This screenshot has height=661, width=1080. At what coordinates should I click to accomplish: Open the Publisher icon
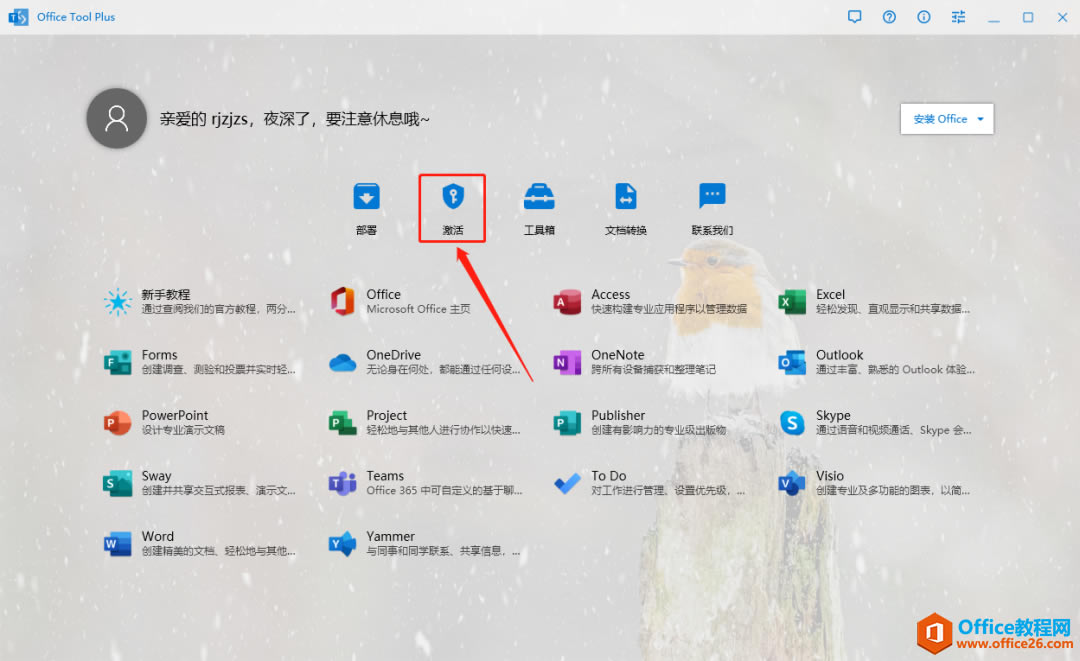pos(567,423)
